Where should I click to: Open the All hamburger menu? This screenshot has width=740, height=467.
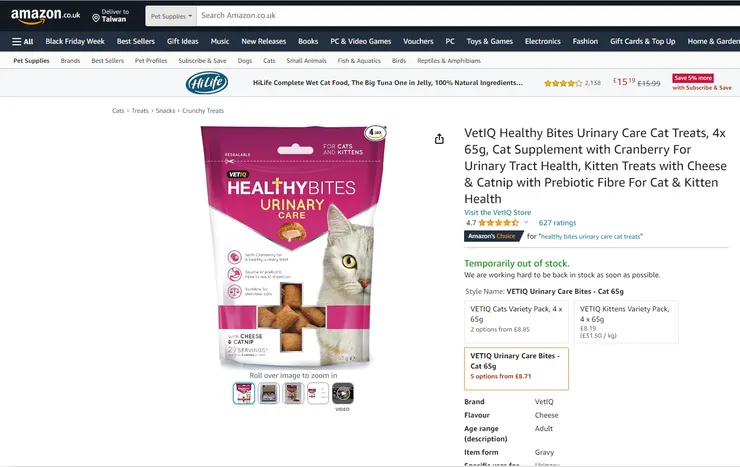[x=23, y=42]
